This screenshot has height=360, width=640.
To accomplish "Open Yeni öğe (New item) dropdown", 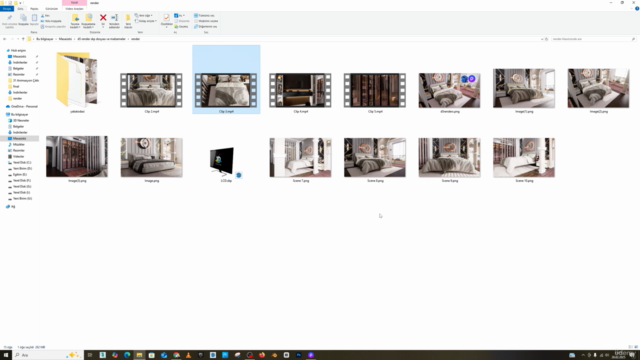I will coord(144,16).
